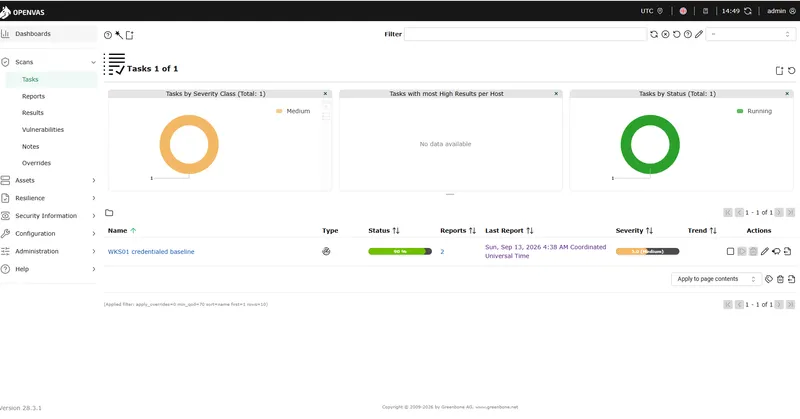This screenshot has height=419, width=800.
Task: Open the document icon in top bar
Action: pyautogui.click(x=705, y=11)
